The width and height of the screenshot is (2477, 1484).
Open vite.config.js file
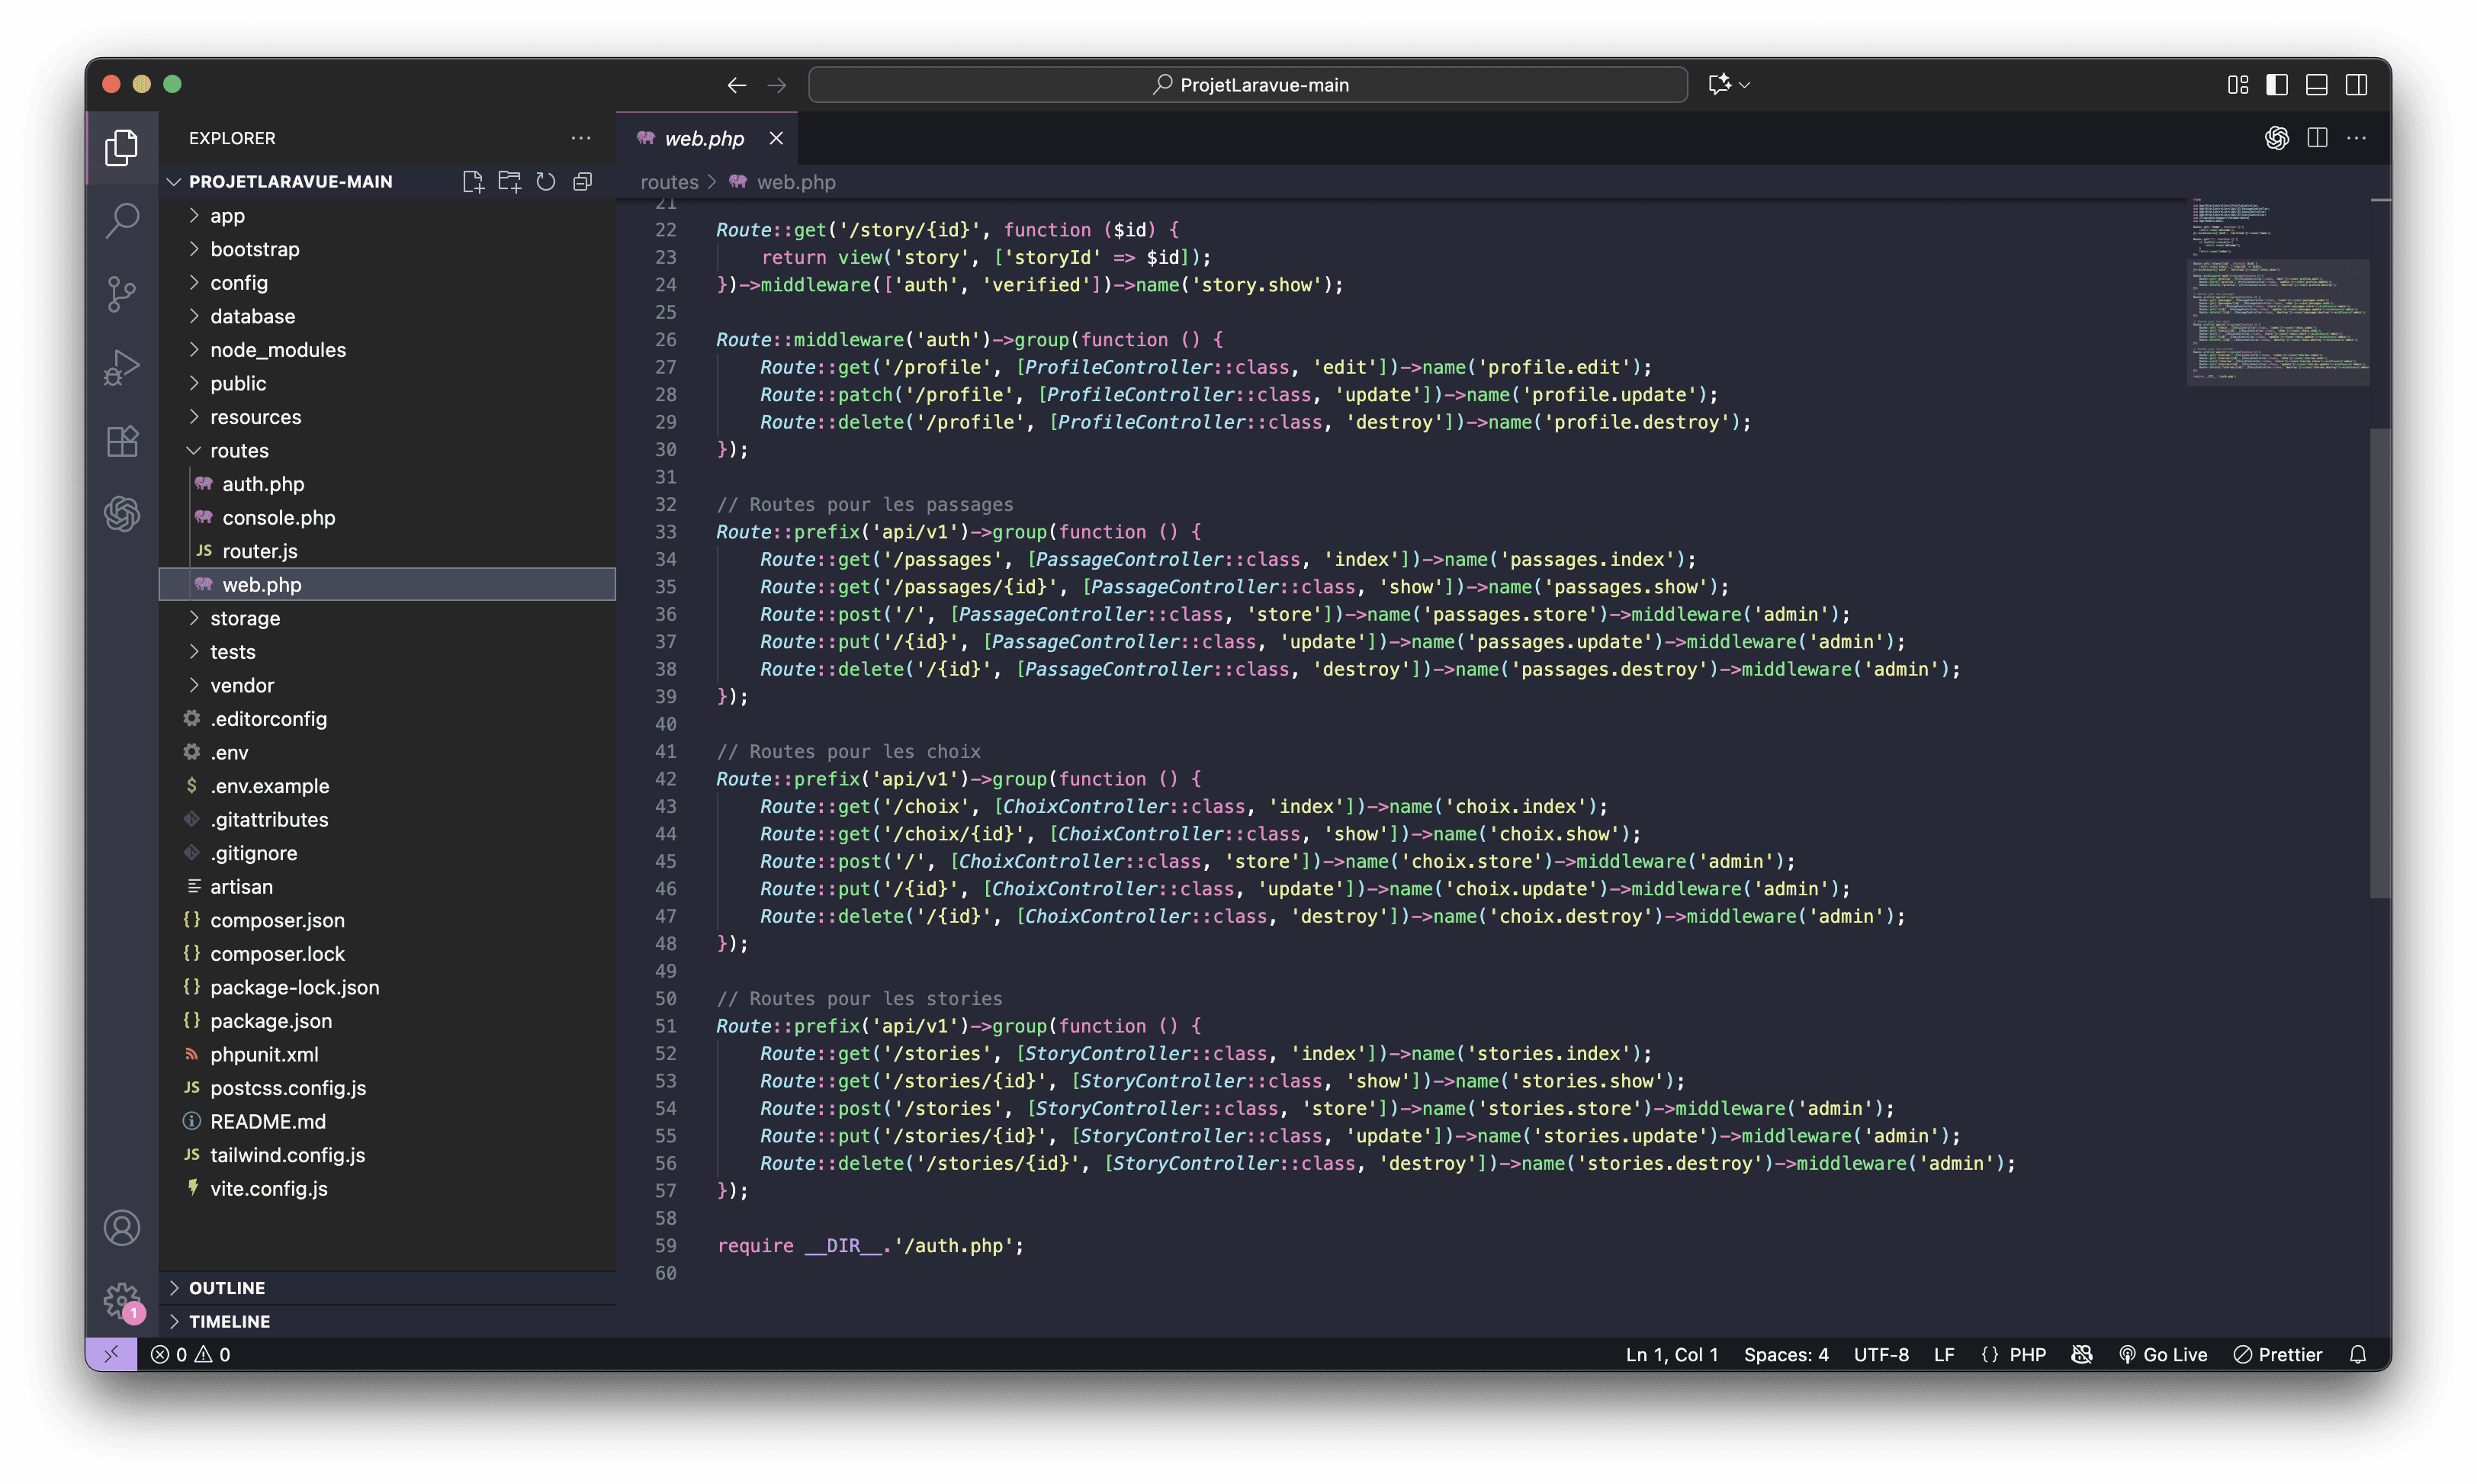387,1188
